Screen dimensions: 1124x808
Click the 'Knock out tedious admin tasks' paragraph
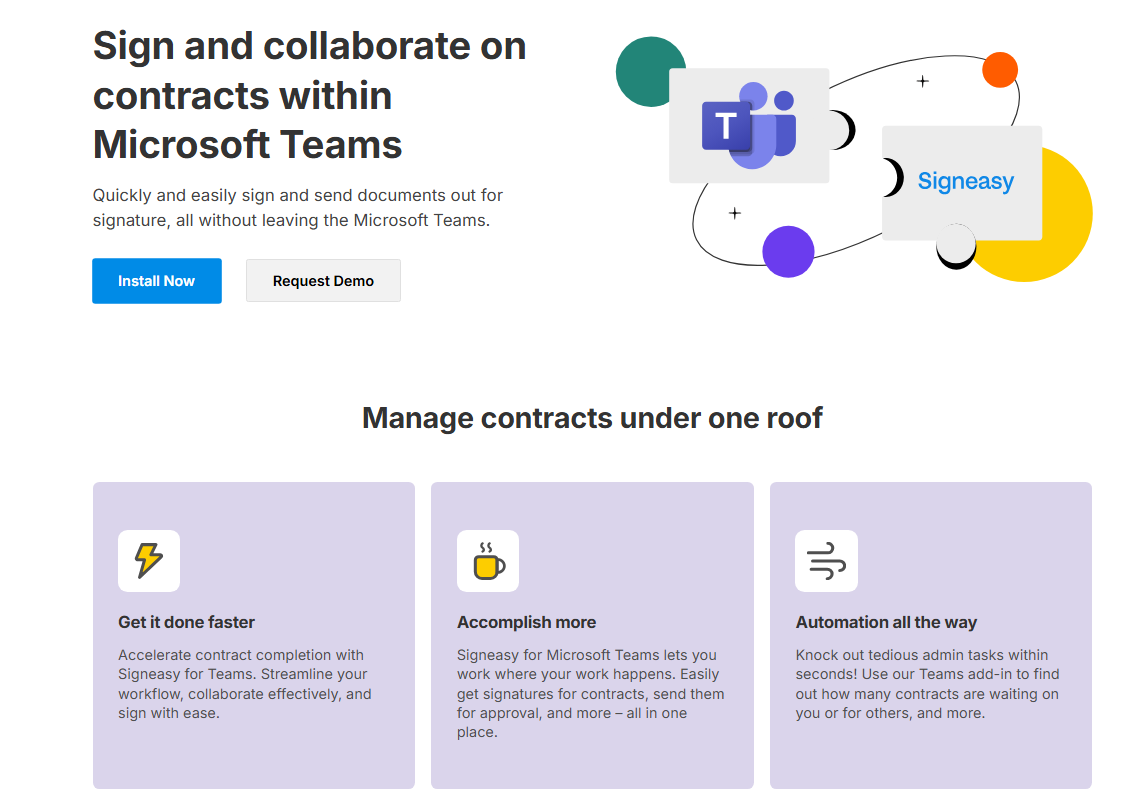coord(928,684)
